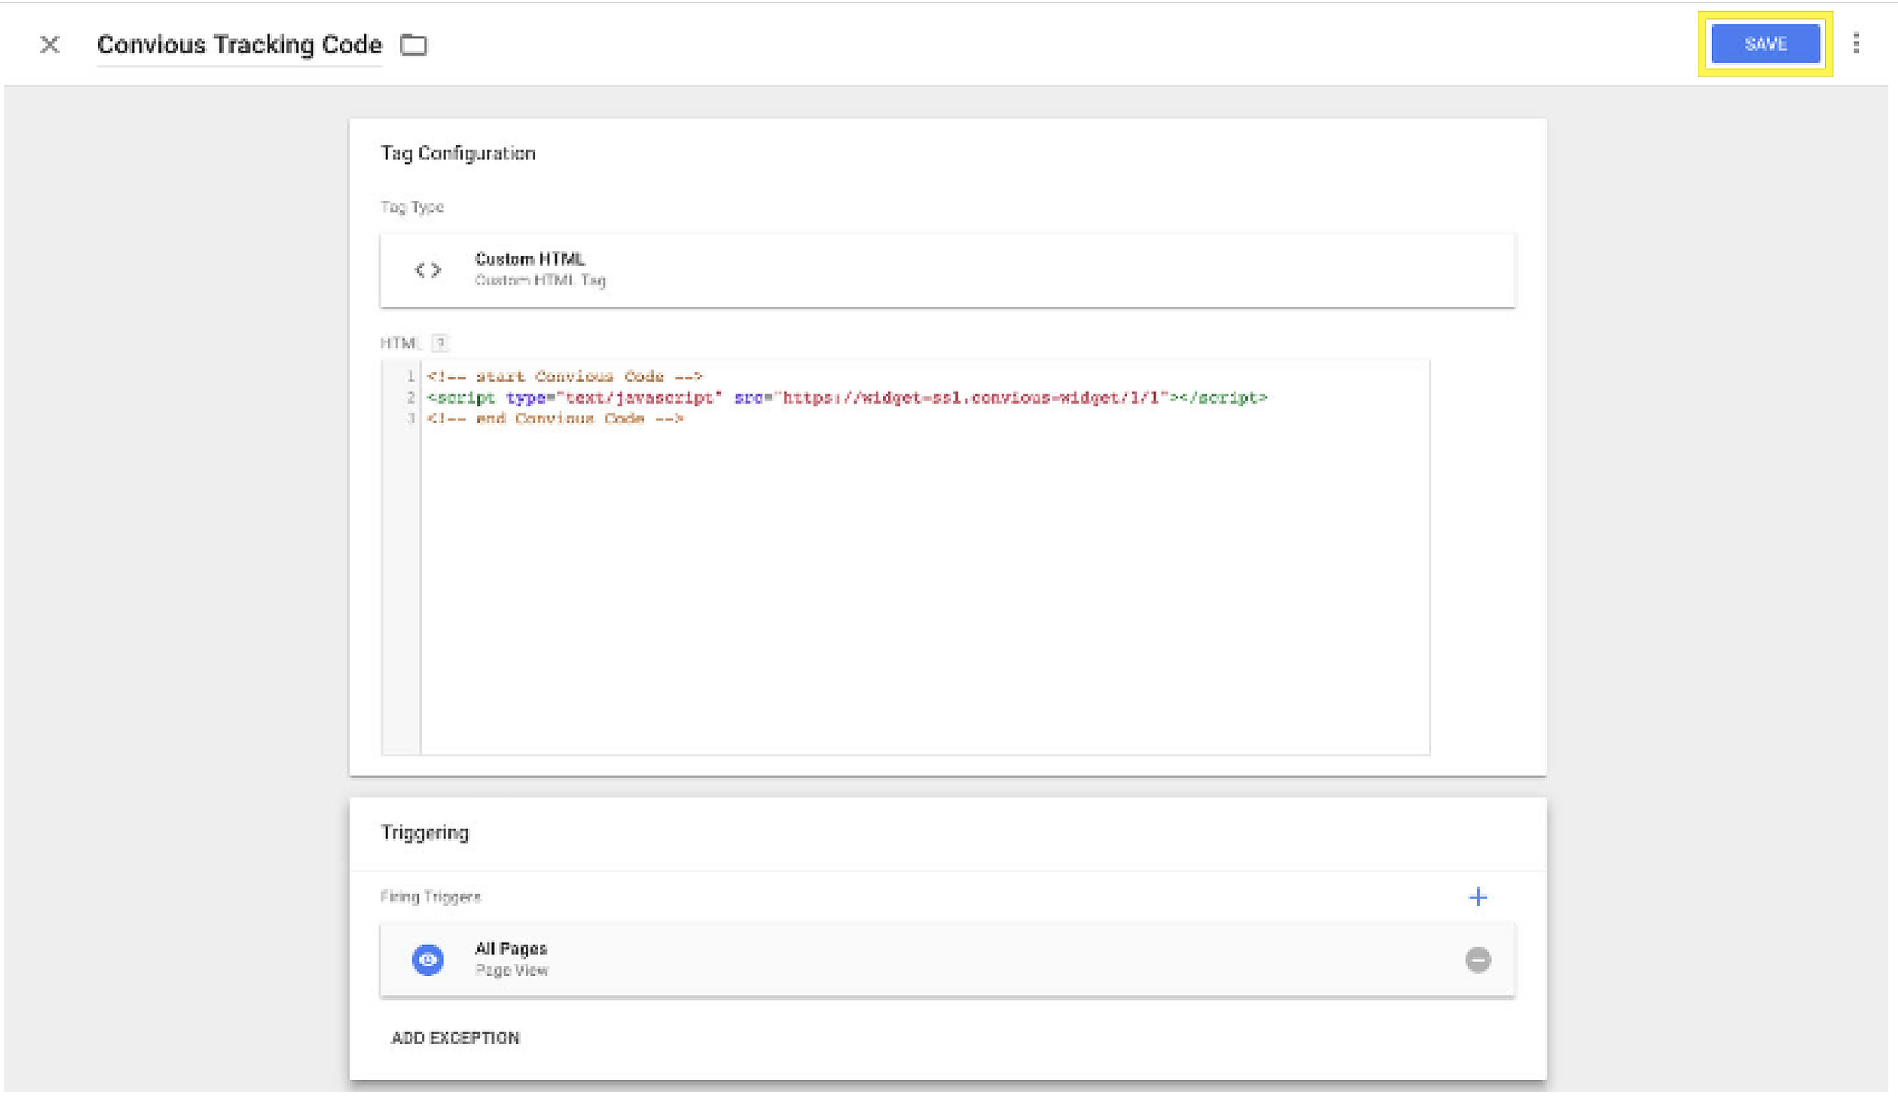Open the HTML field help icon
Image resolution: width=1898 pixels, height=1100 pixels.
coord(440,343)
